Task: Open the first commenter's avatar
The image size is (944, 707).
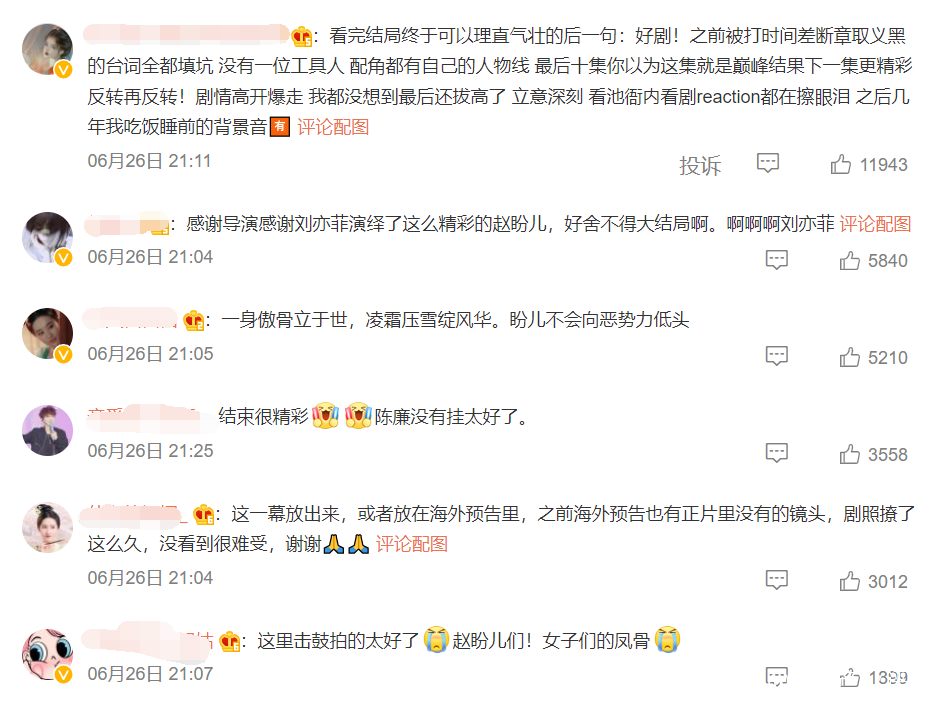Action: pyautogui.click(x=47, y=49)
